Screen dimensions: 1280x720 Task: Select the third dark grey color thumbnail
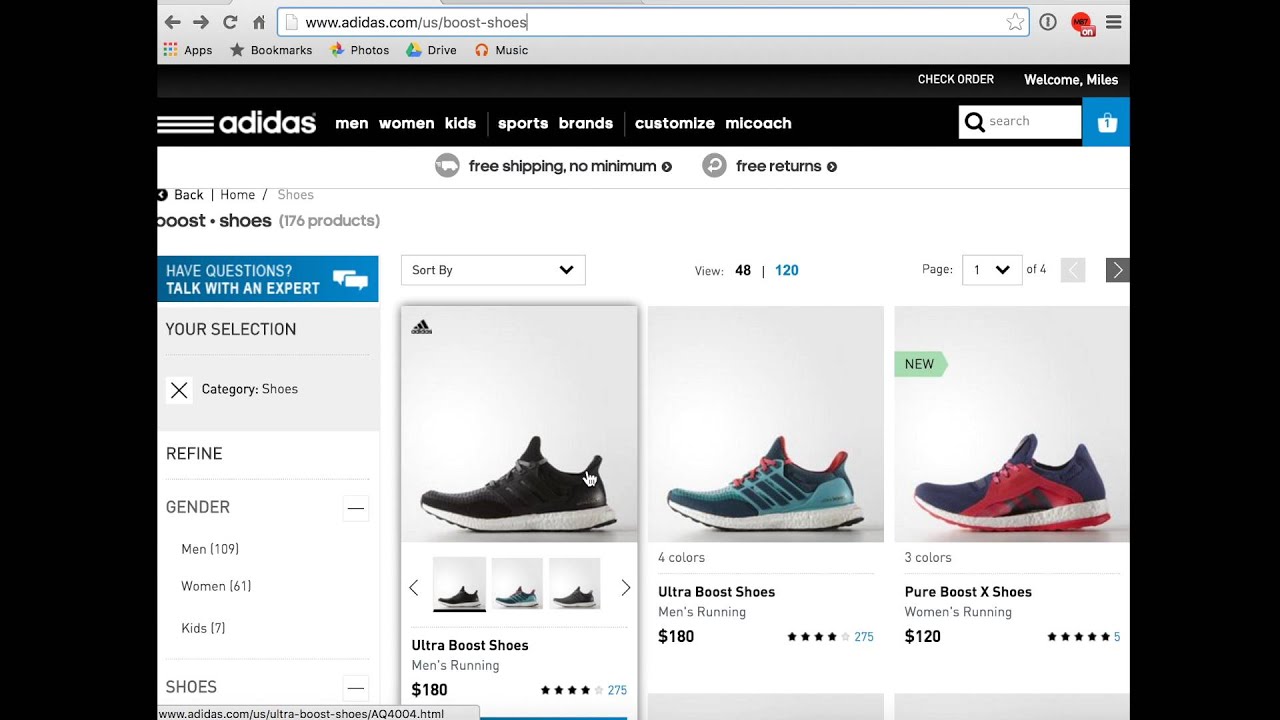coord(575,584)
